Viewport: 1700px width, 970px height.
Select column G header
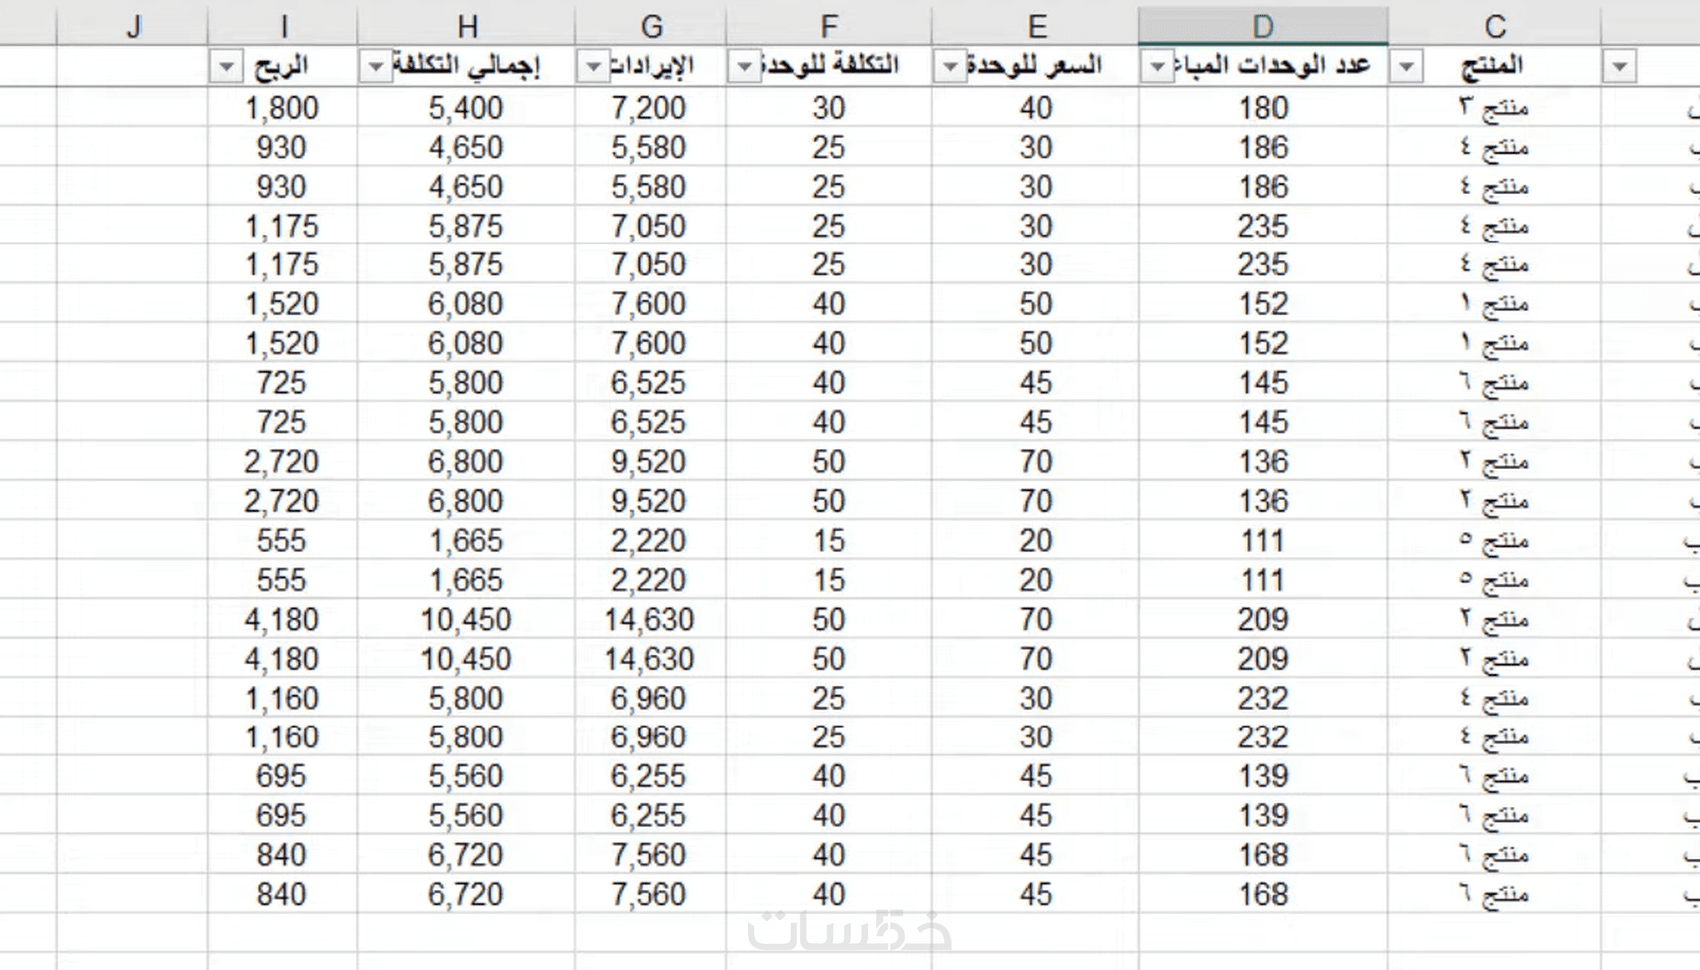[x=651, y=26]
